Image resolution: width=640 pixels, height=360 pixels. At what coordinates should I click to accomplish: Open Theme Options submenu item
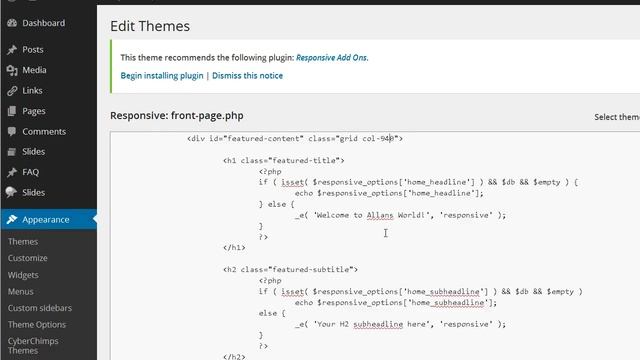37,324
